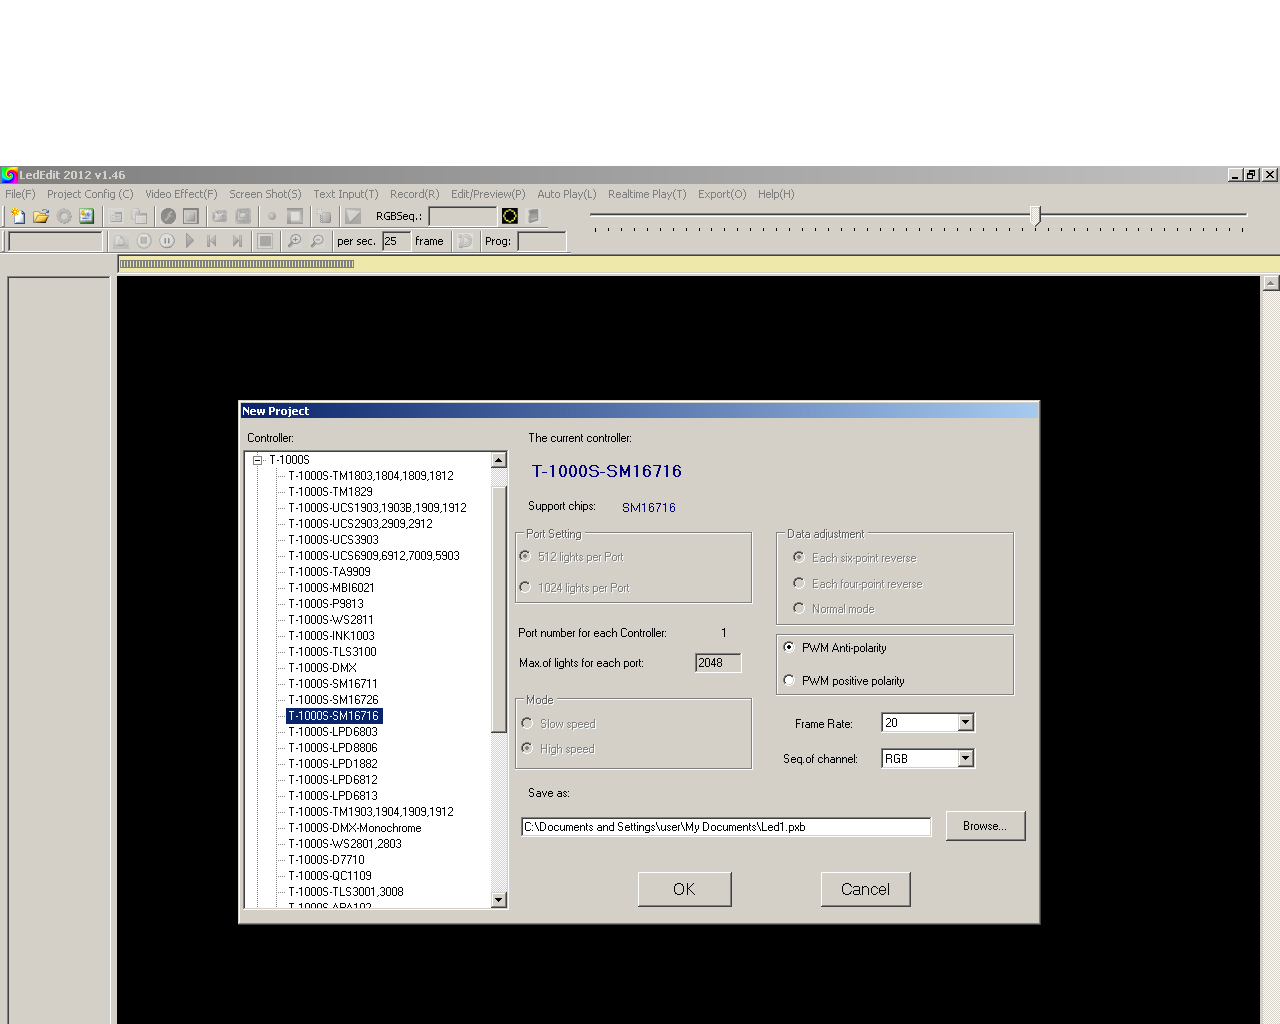Select 512 lights per Port option

[526, 557]
